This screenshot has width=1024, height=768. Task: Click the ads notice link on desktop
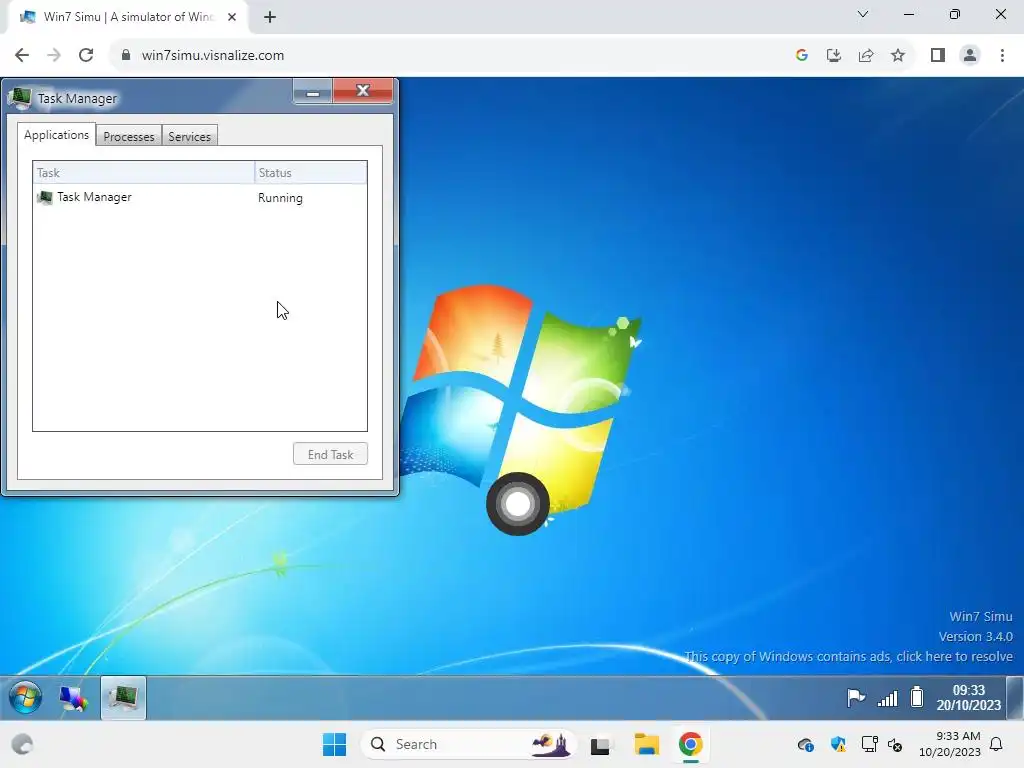[x=849, y=656]
